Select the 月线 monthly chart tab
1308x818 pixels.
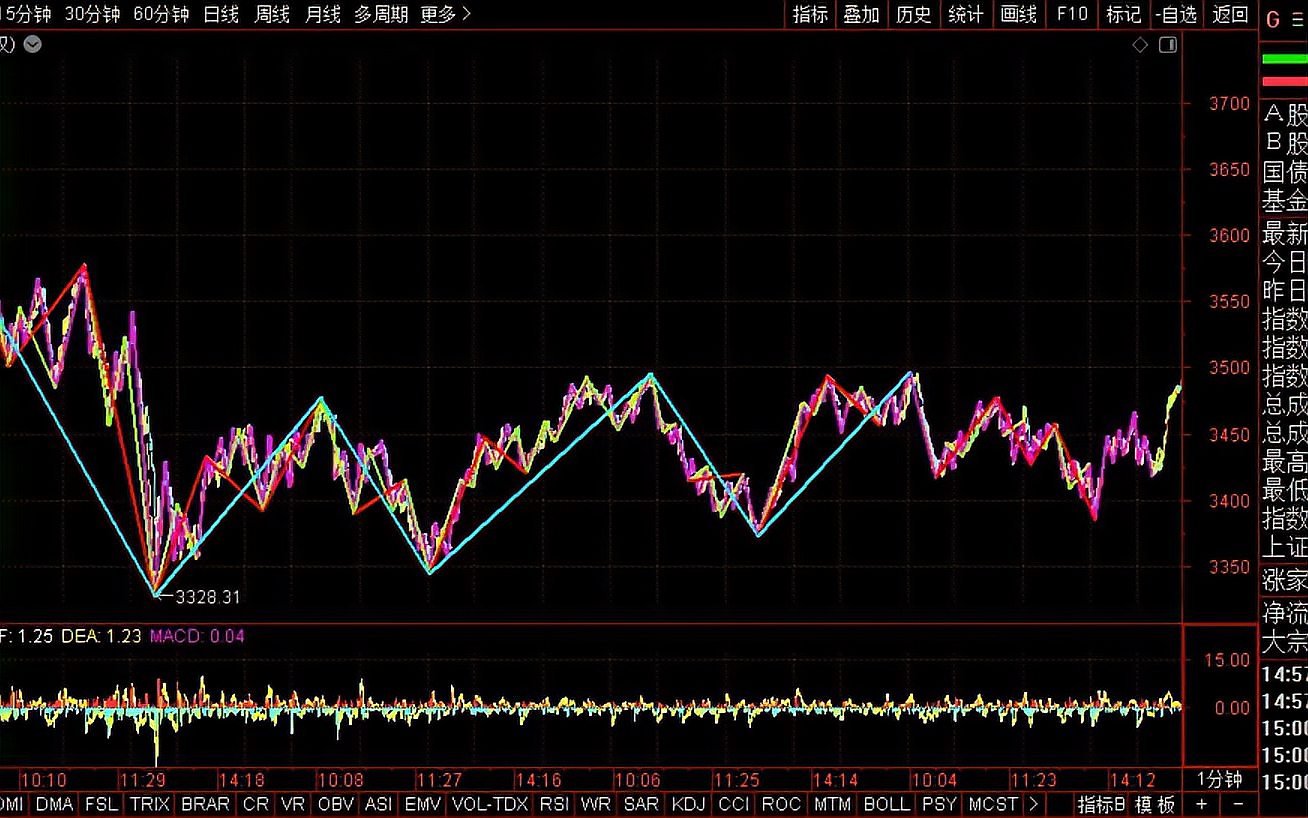click(x=323, y=14)
